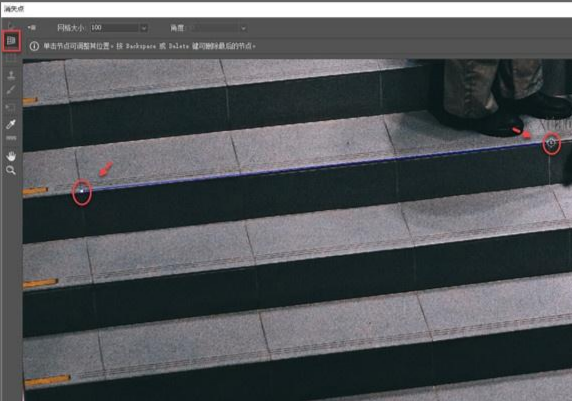The image size is (572, 401).
Task: Click the 消失点 dialog title text
Action: [14, 9]
